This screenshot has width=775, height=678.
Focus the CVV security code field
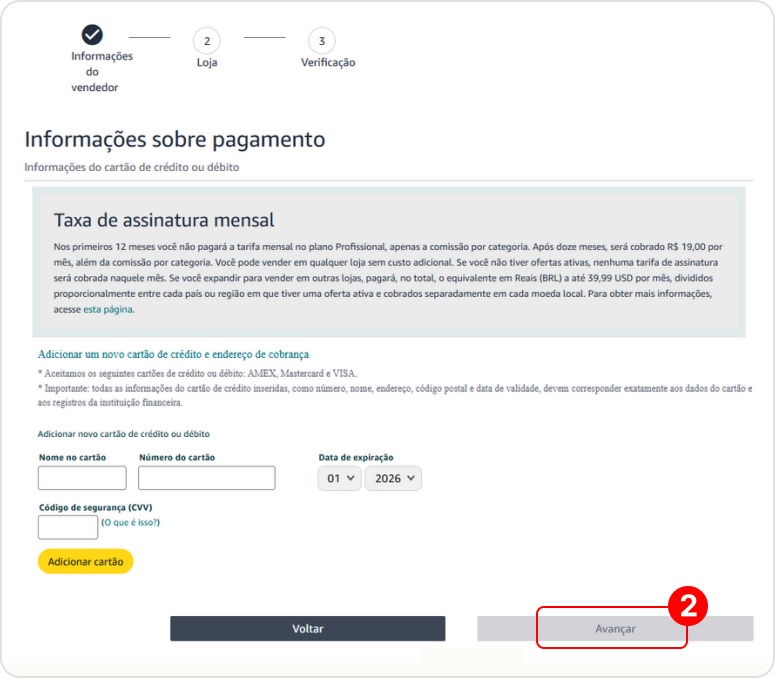click(68, 527)
